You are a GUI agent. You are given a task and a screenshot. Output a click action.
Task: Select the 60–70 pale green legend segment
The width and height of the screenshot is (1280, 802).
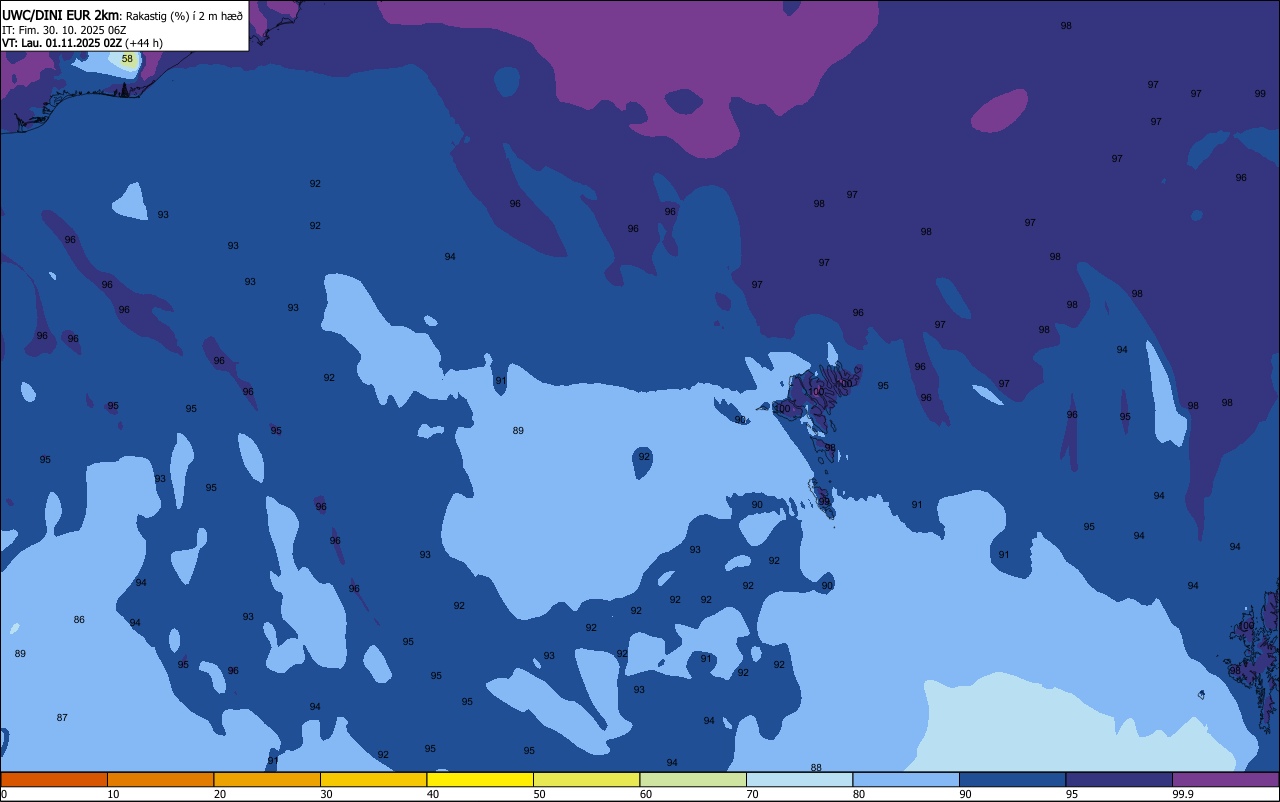coord(693,779)
